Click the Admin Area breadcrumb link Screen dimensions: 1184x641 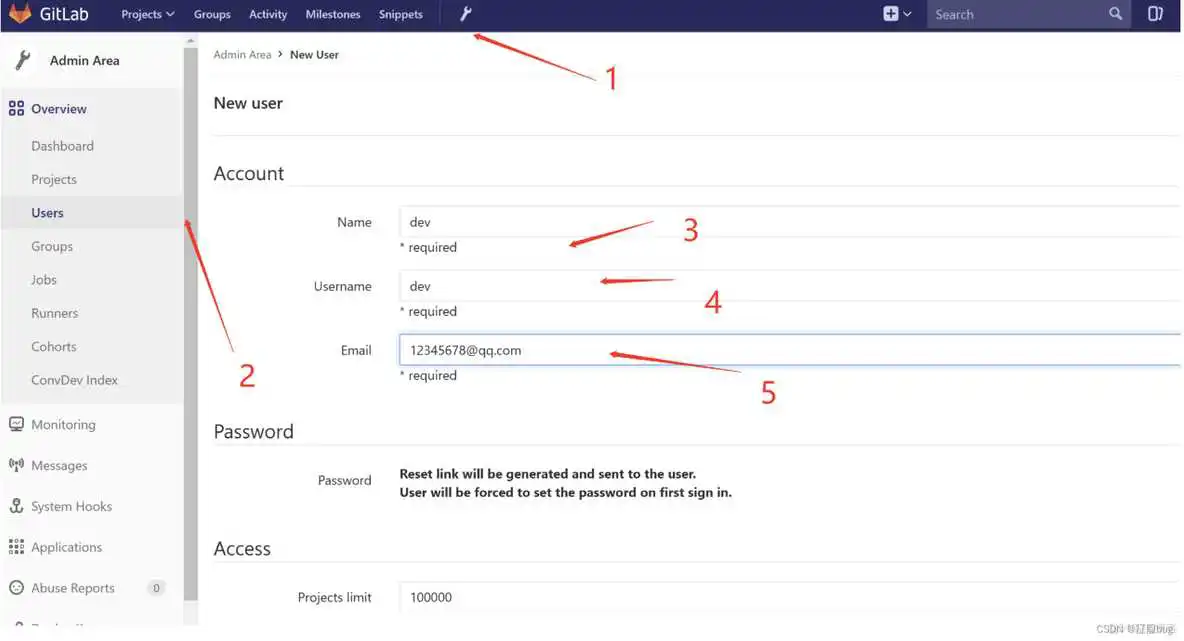242,55
